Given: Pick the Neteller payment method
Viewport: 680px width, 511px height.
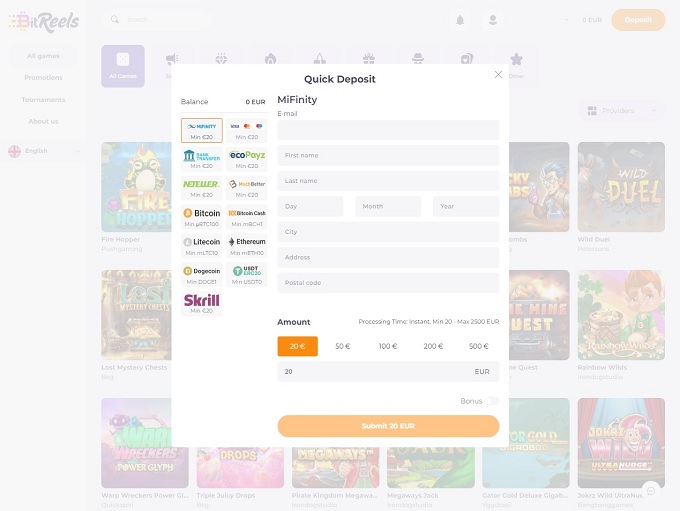Looking at the screenshot, I should click(x=202, y=187).
